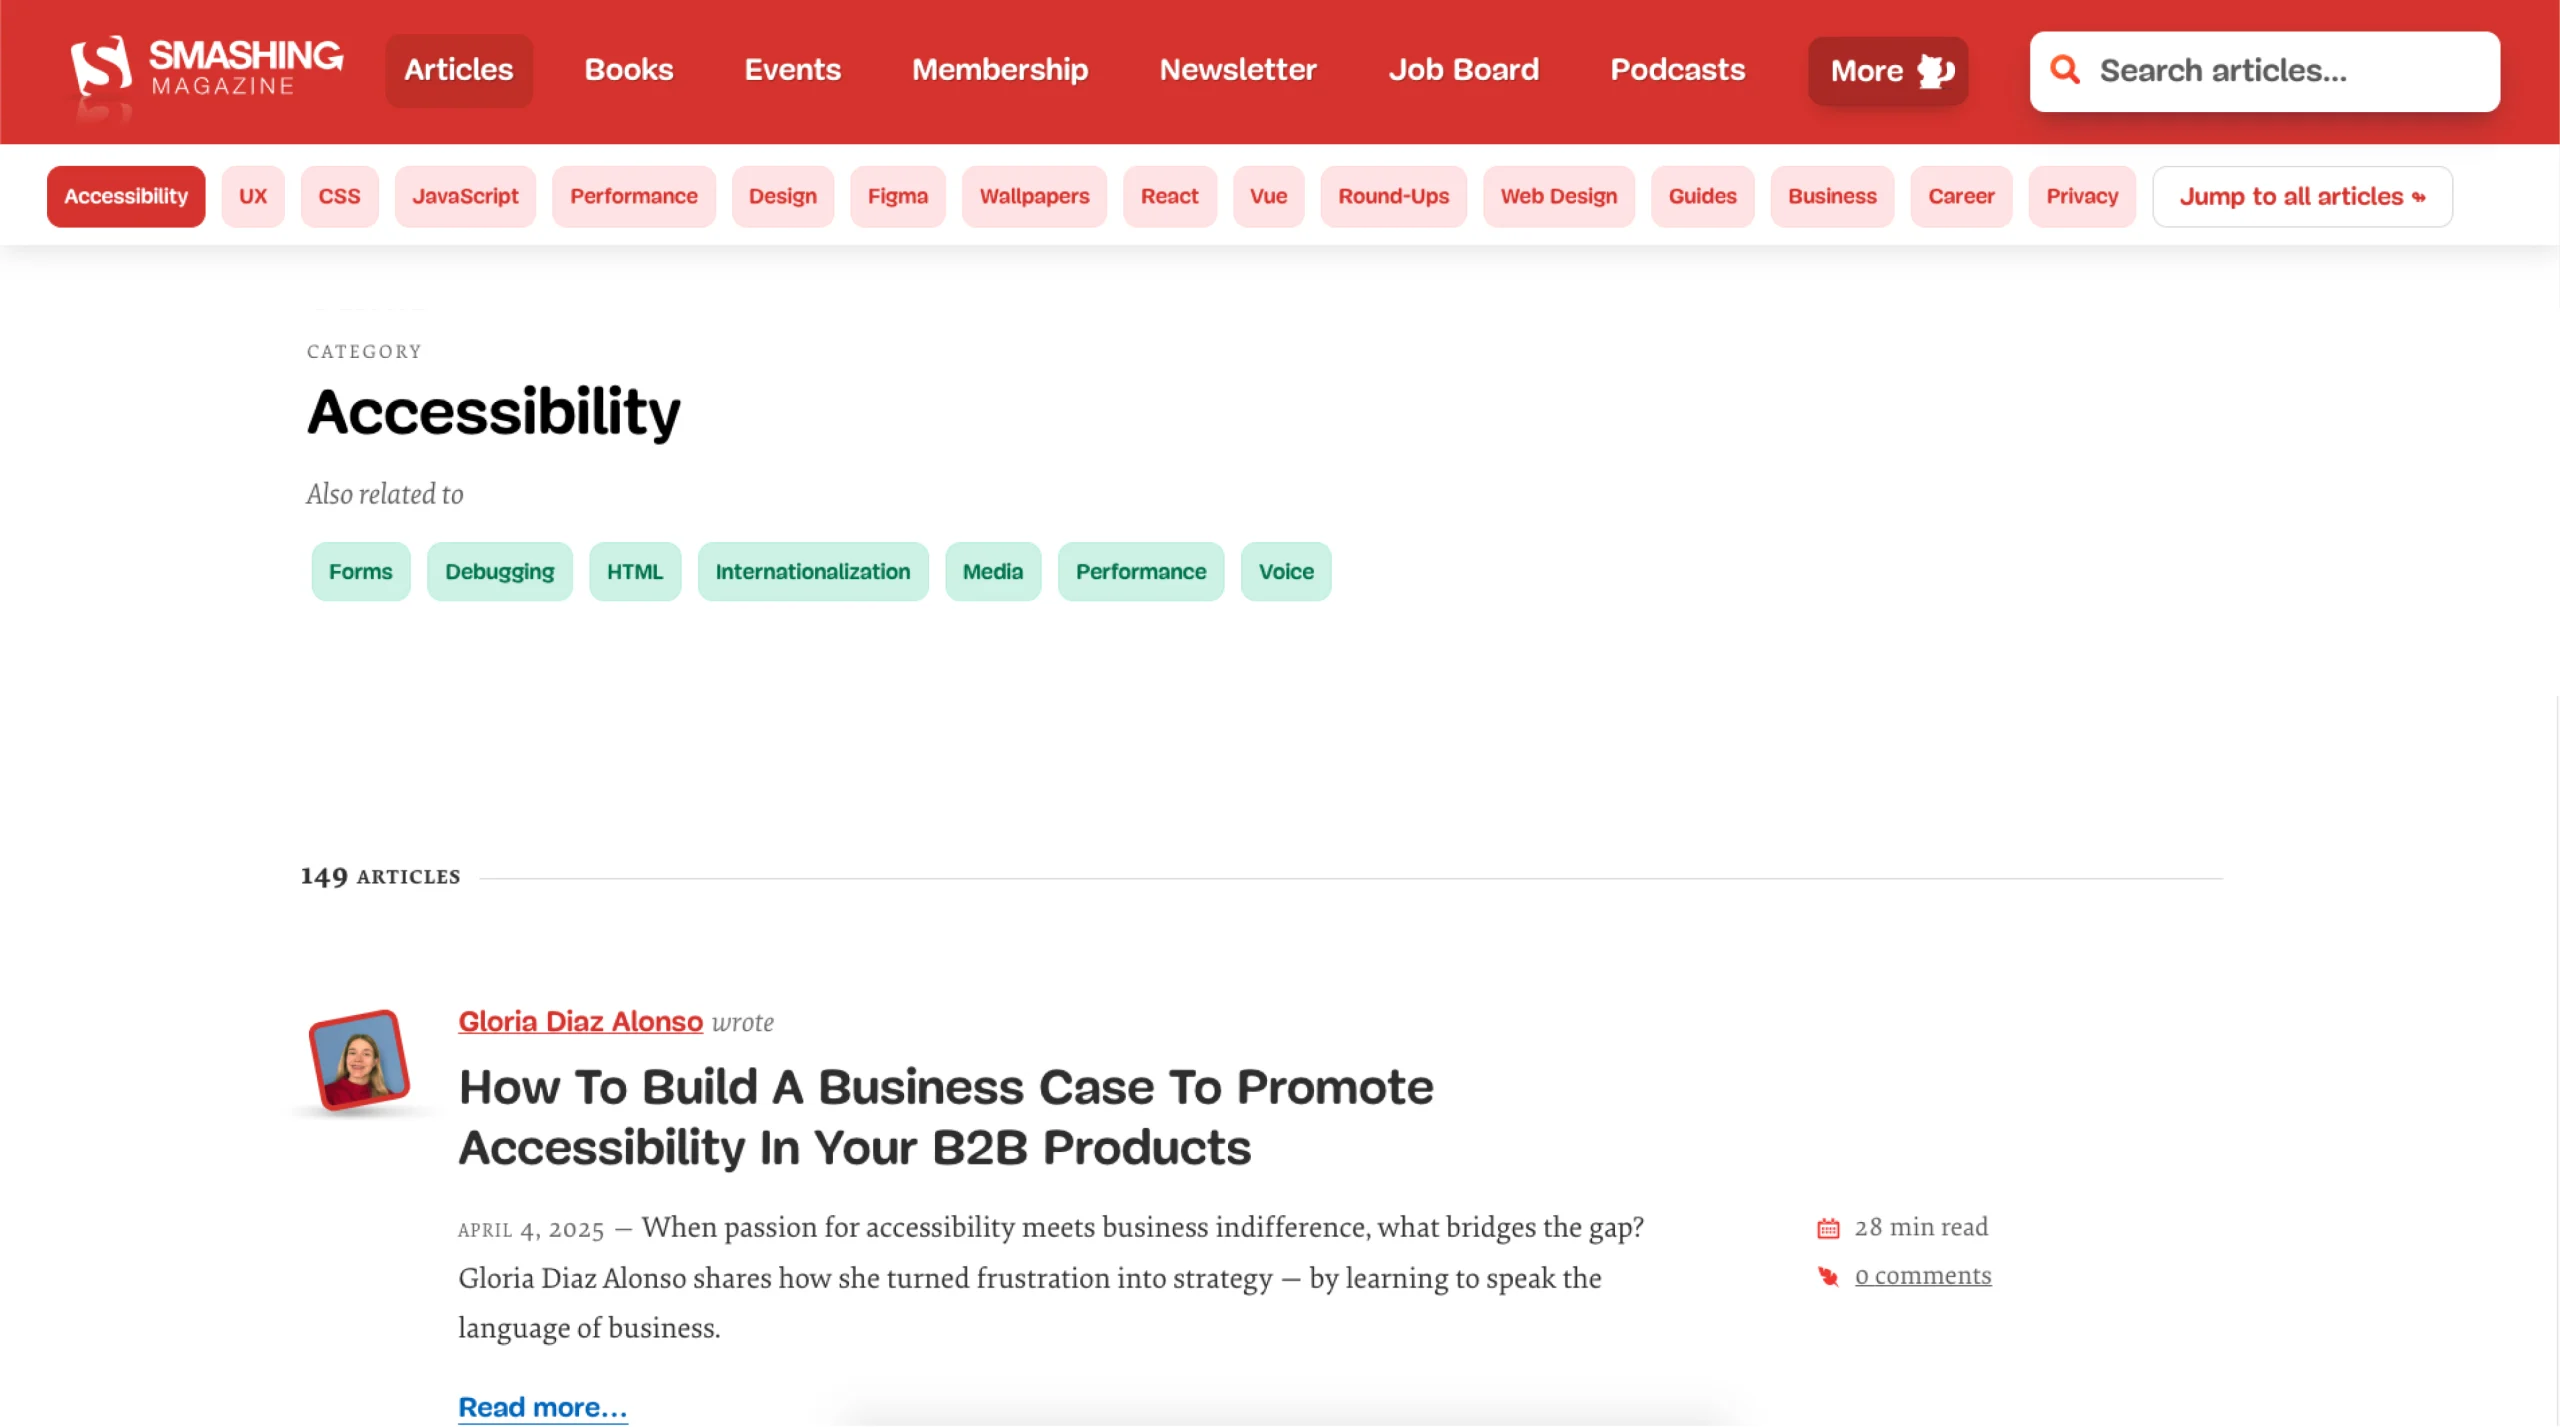This screenshot has width=2560, height=1427.
Task: Click Jump to all articles
Action: pyautogui.click(x=2302, y=196)
